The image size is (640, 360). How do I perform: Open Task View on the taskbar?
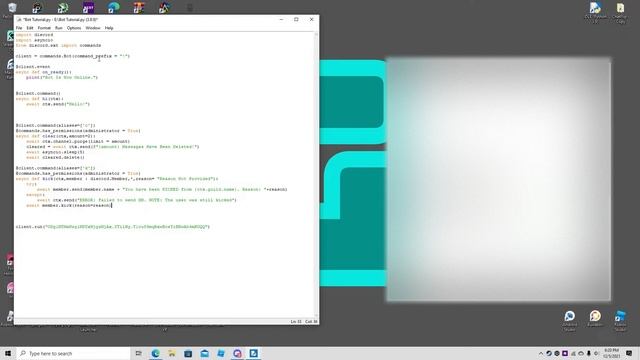click(139, 353)
